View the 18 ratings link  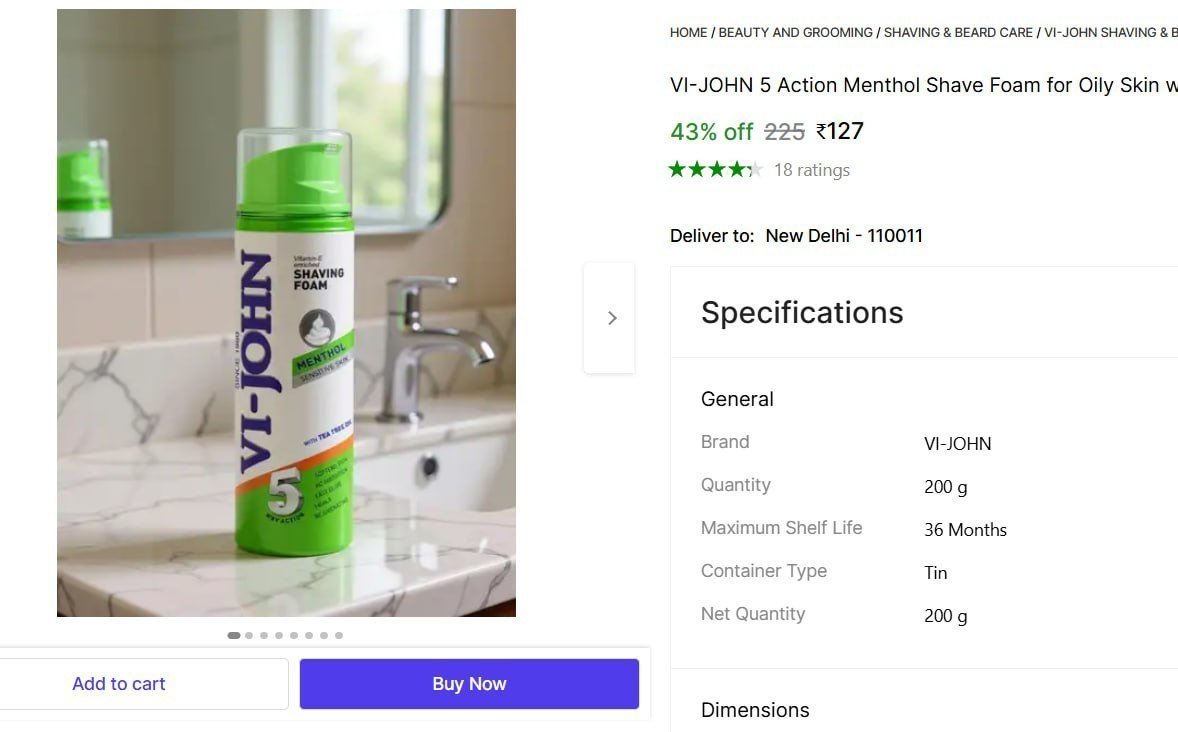[x=811, y=169]
